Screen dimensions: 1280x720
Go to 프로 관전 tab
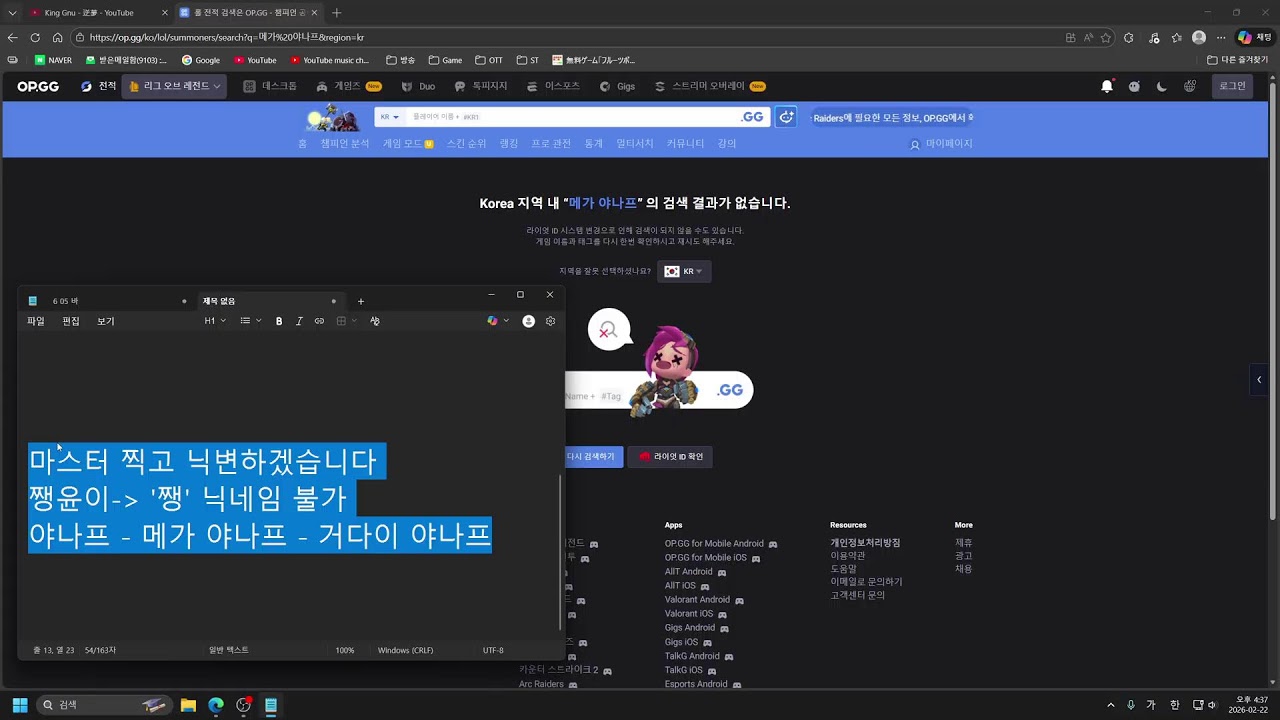click(x=551, y=144)
